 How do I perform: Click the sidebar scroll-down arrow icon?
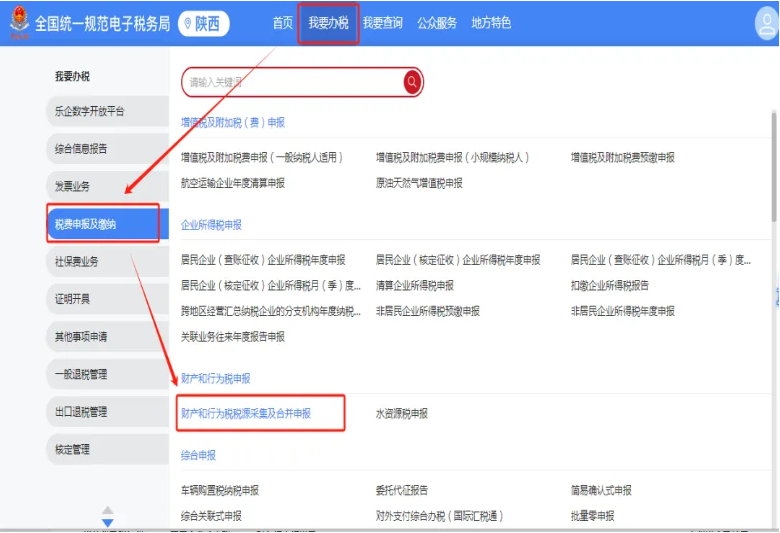point(108,523)
